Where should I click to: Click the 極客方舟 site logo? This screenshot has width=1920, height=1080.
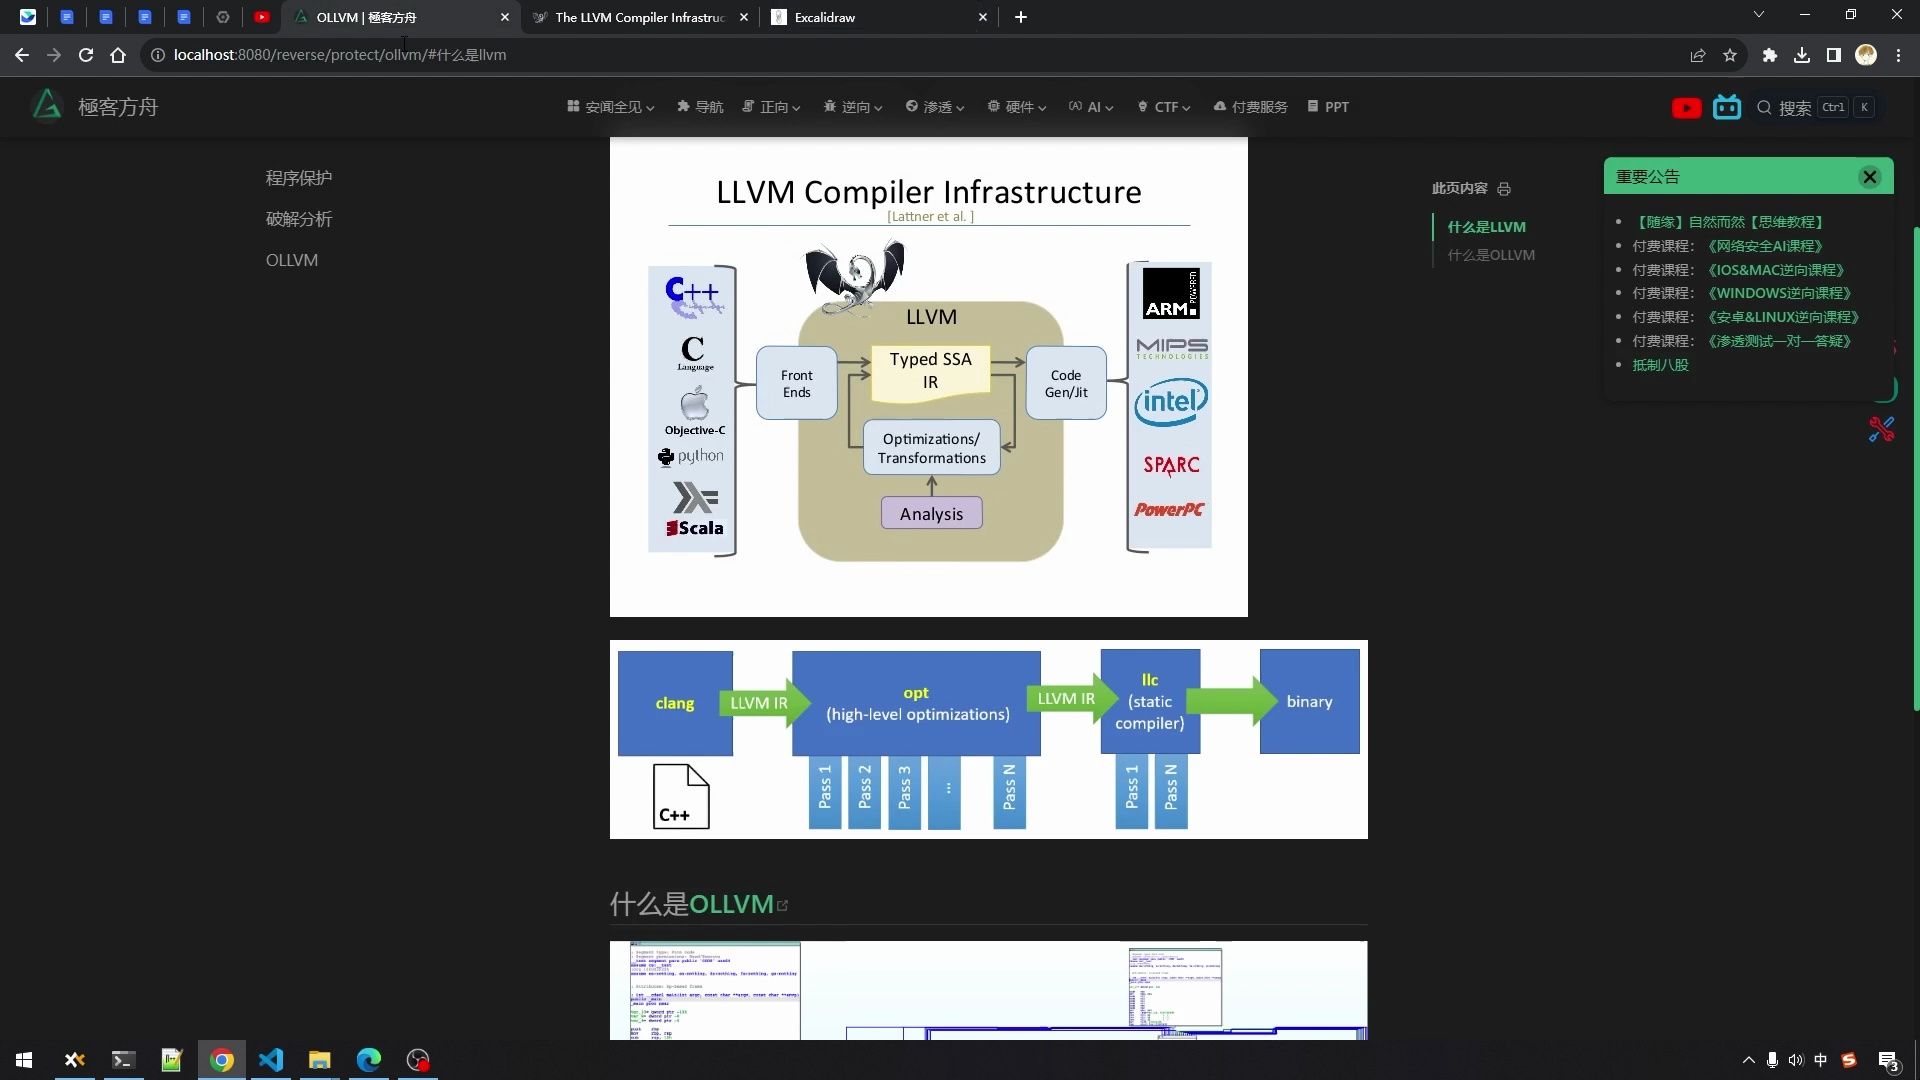[x=94, y=106]
